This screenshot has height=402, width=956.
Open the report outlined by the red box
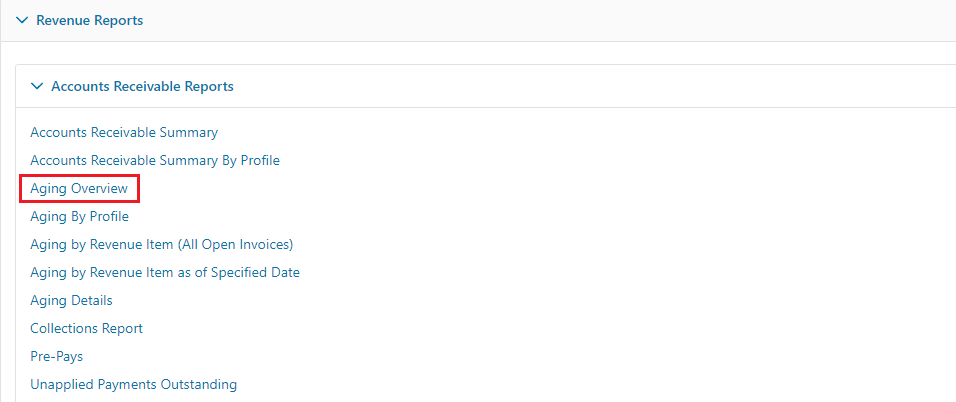tap(79, 188)
